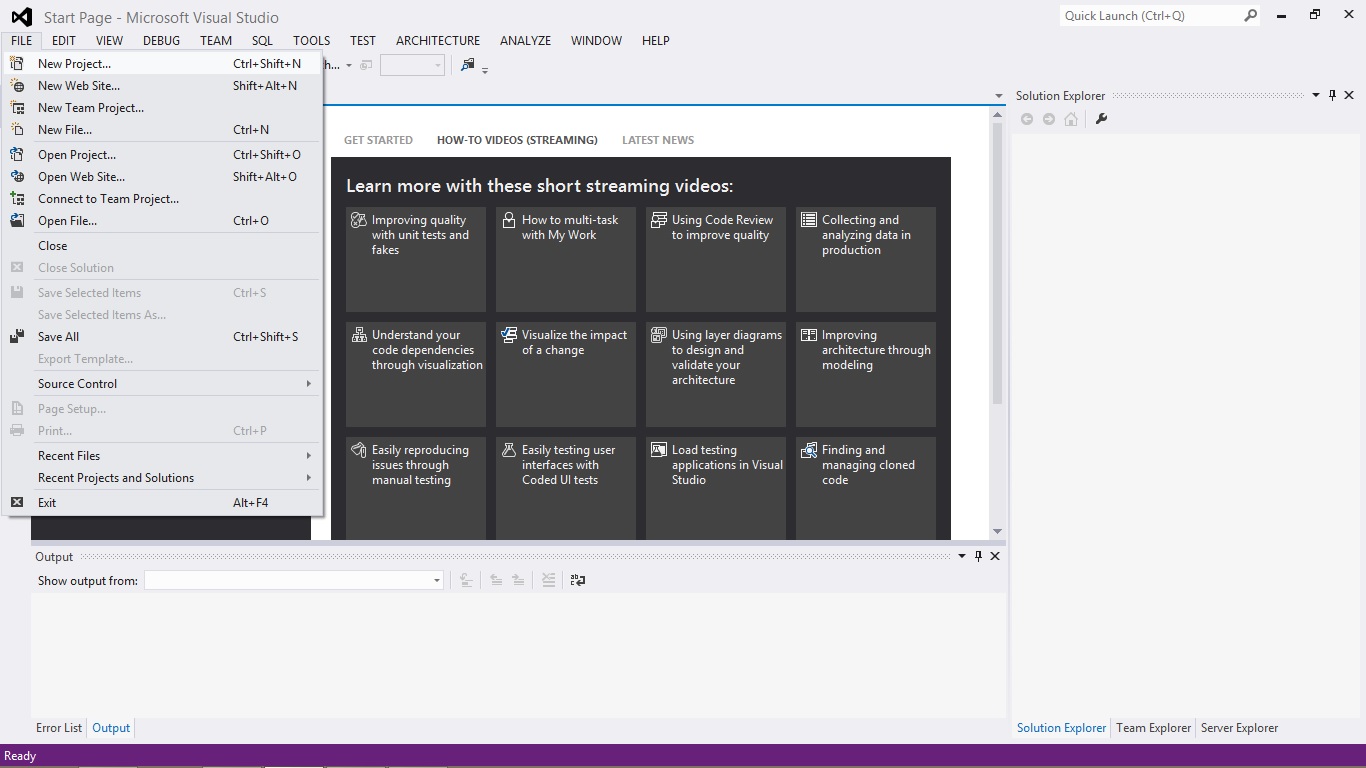Select Open Web Site menu entry
The image size is (1366, 768).
click(162, 176)
